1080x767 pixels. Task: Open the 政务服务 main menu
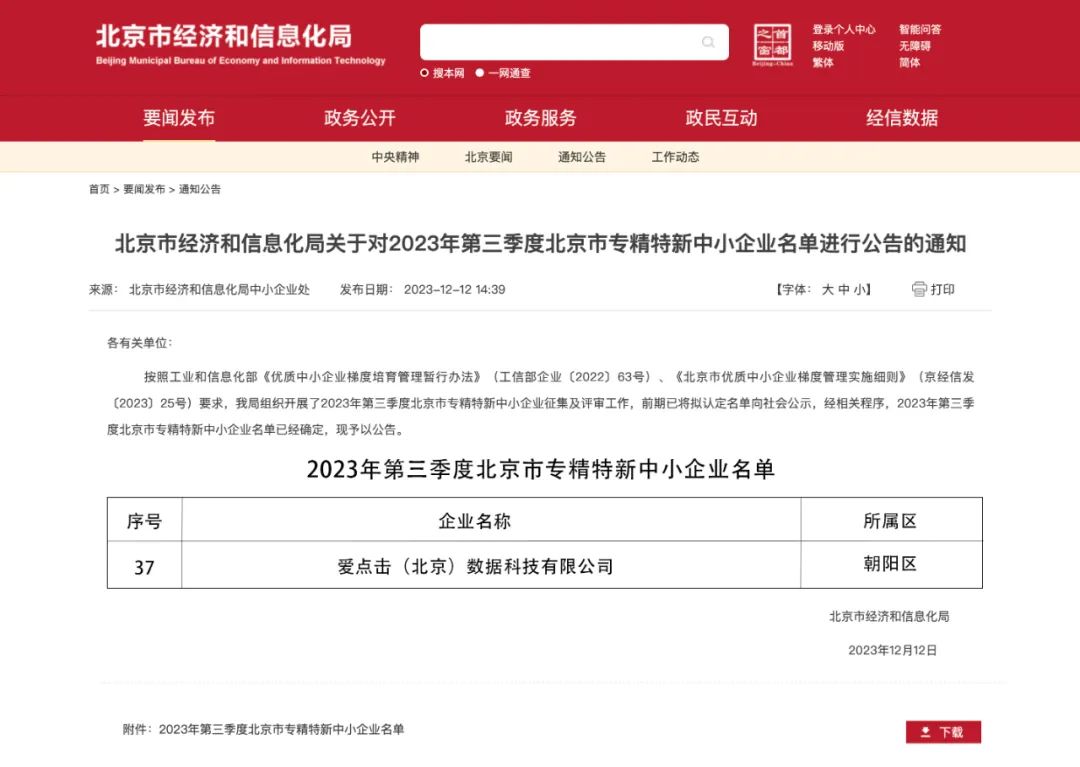(x=541, y=118)
